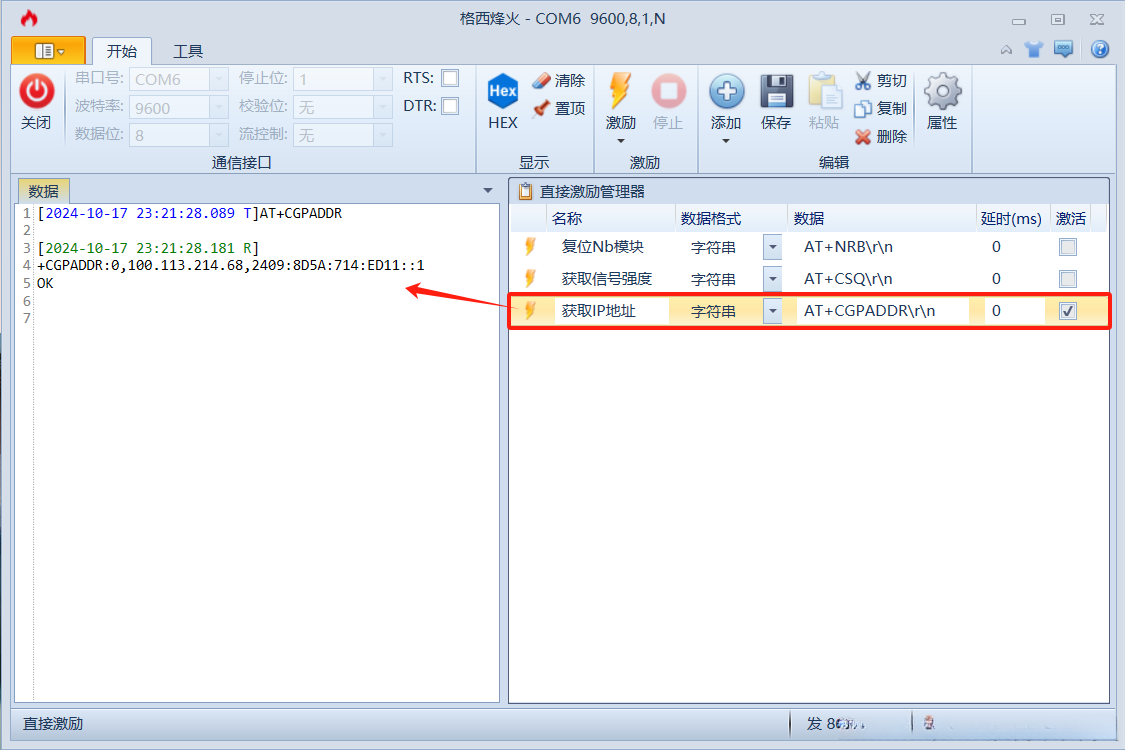Click the 激活 column header
This screenshot has width=1125, height=750.
click(x=1070, y=218)
